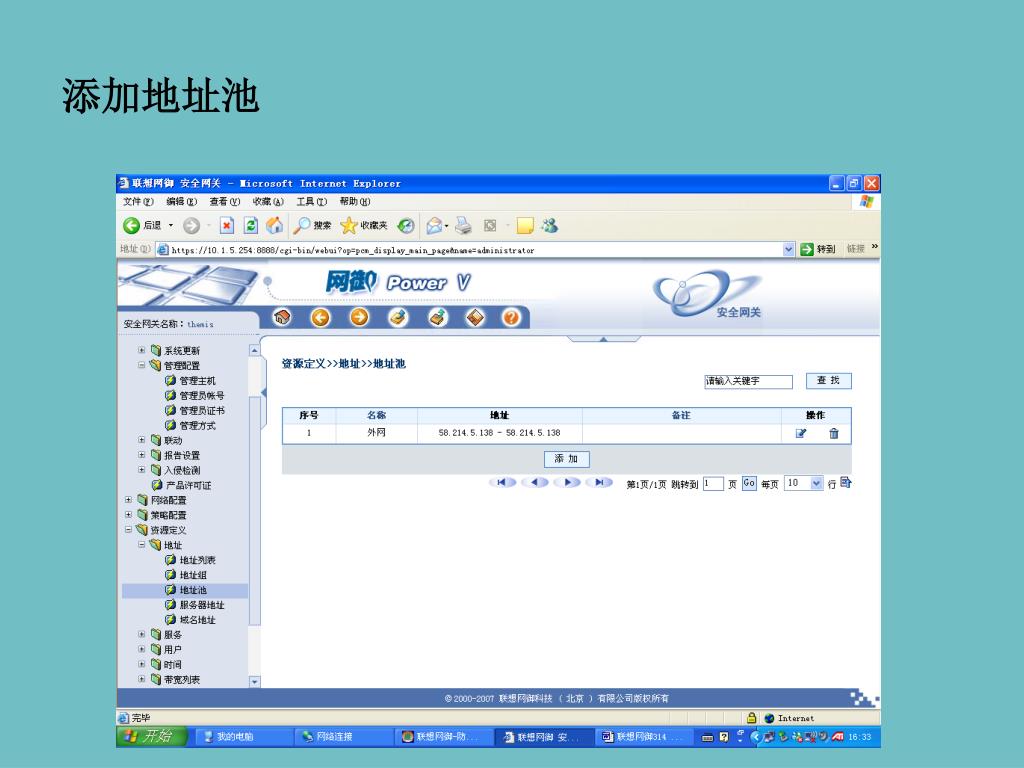The height and width of the screenshot is (768, 1024).
Task: Click the sidebar scroll-up arrow
Action: tap(255, 350)
